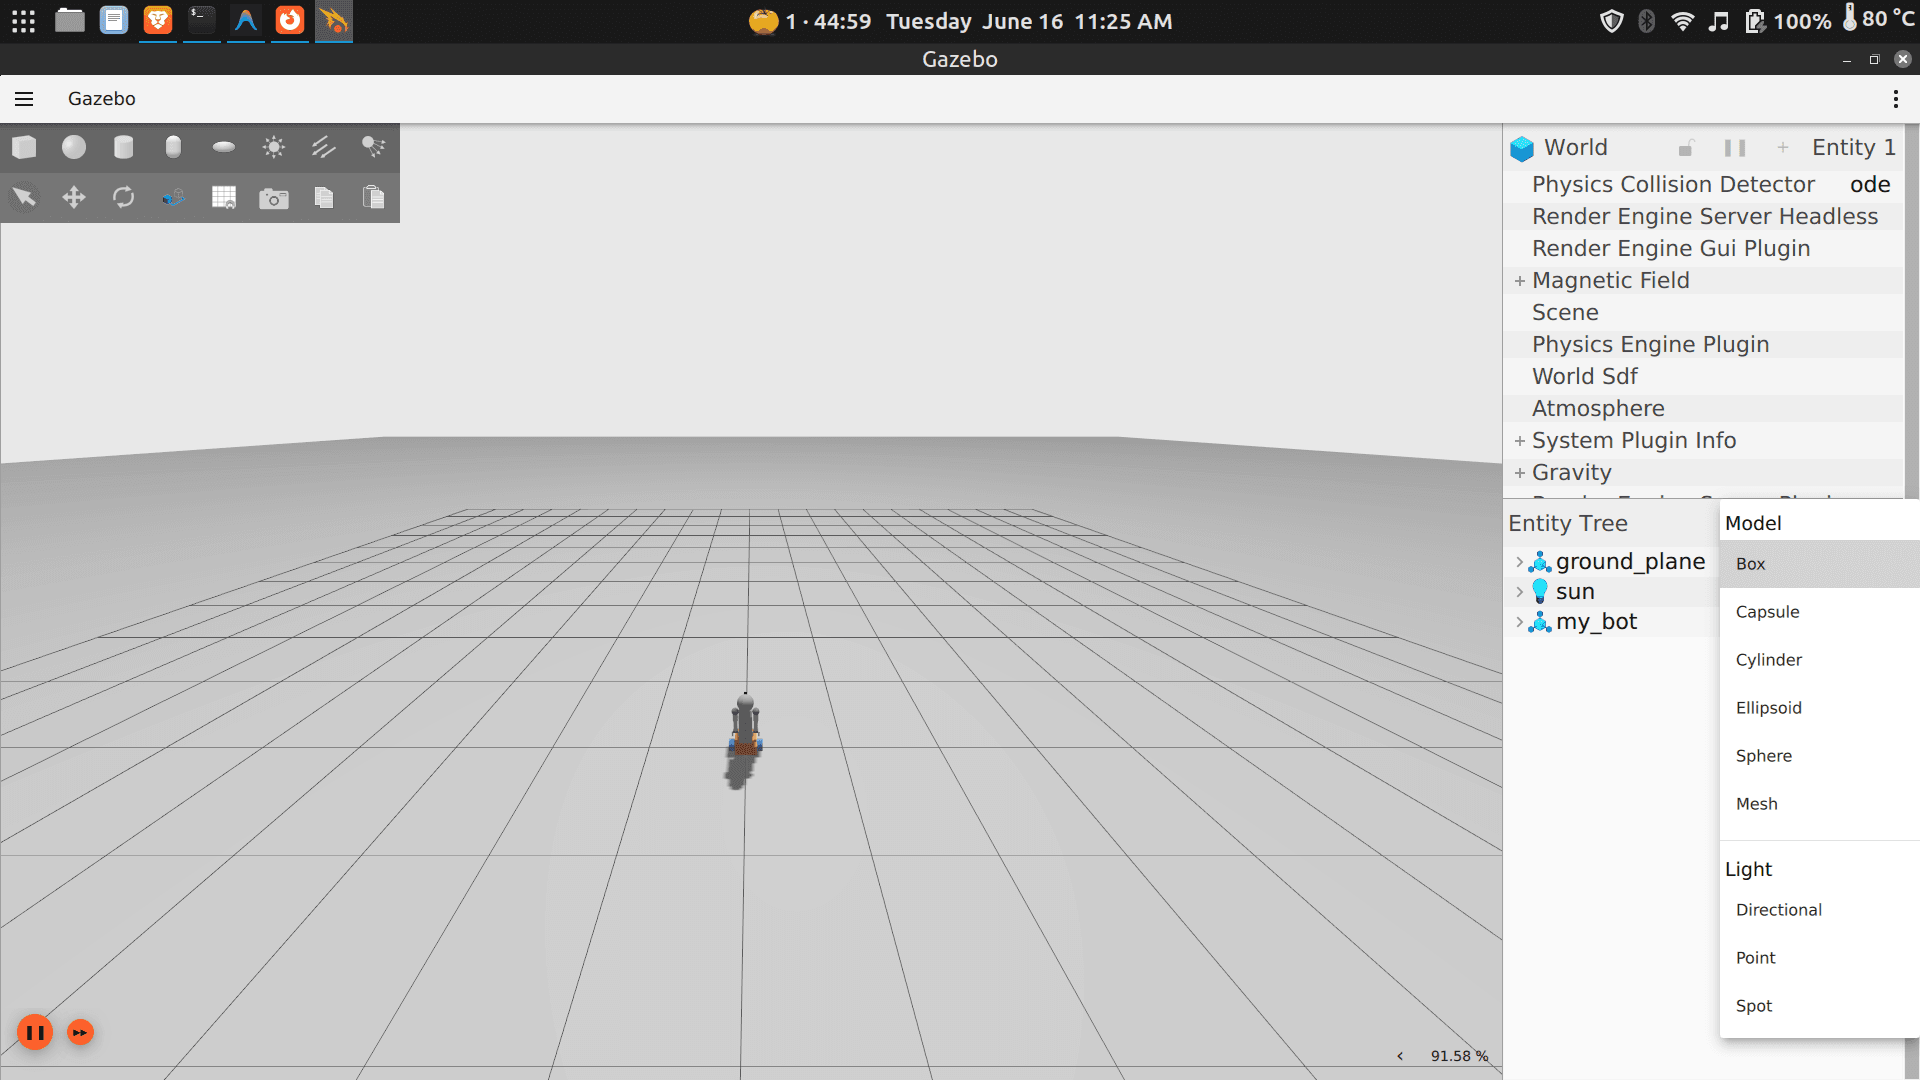Select my_bot entity
The height and width of the screenshot is (1080, 1920).
tap(1596, 622)
